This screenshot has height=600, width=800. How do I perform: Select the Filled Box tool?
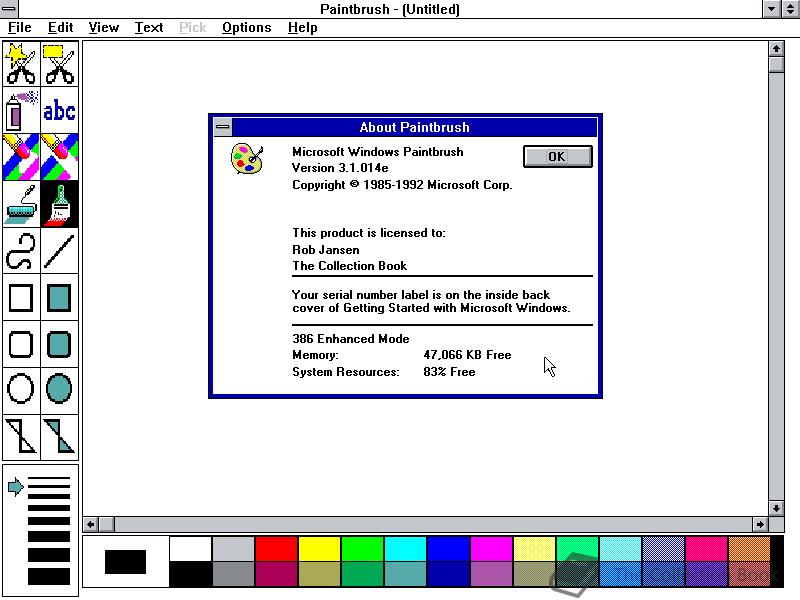60,297
